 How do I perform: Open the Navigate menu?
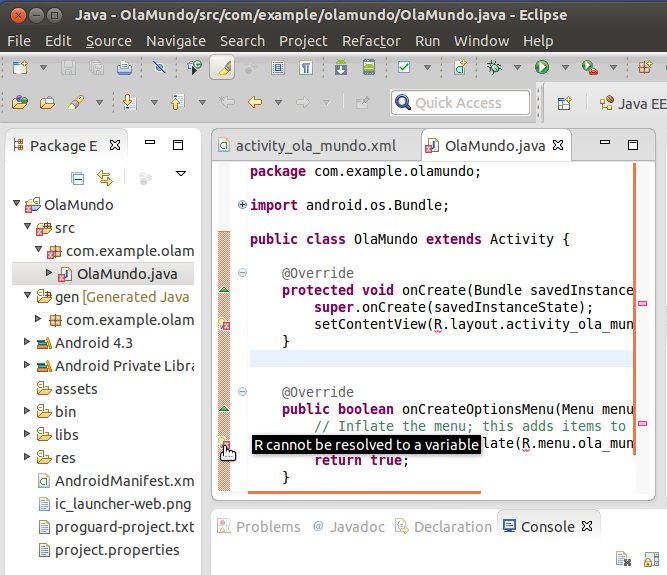(176, 41)
